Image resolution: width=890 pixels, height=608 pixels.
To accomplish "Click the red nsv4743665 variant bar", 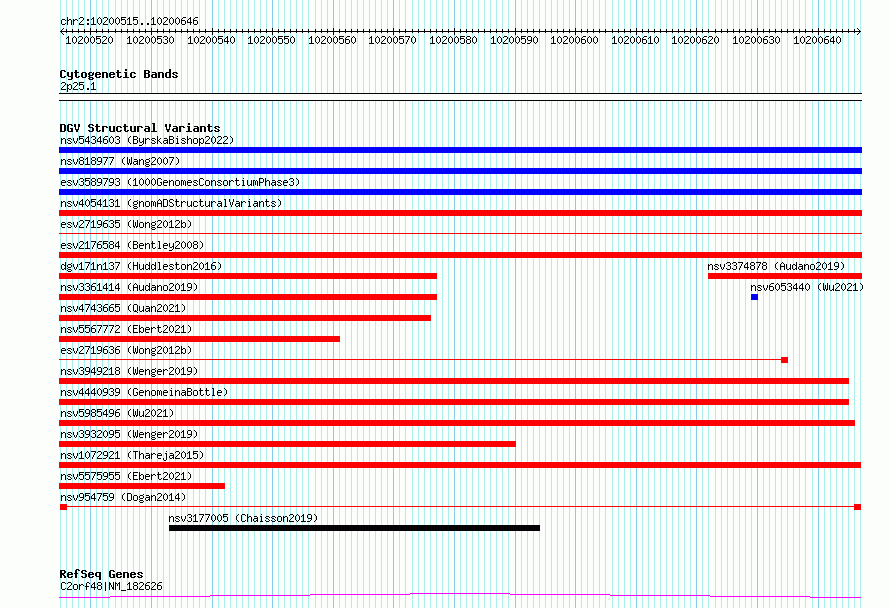I will tap(245, 318).
